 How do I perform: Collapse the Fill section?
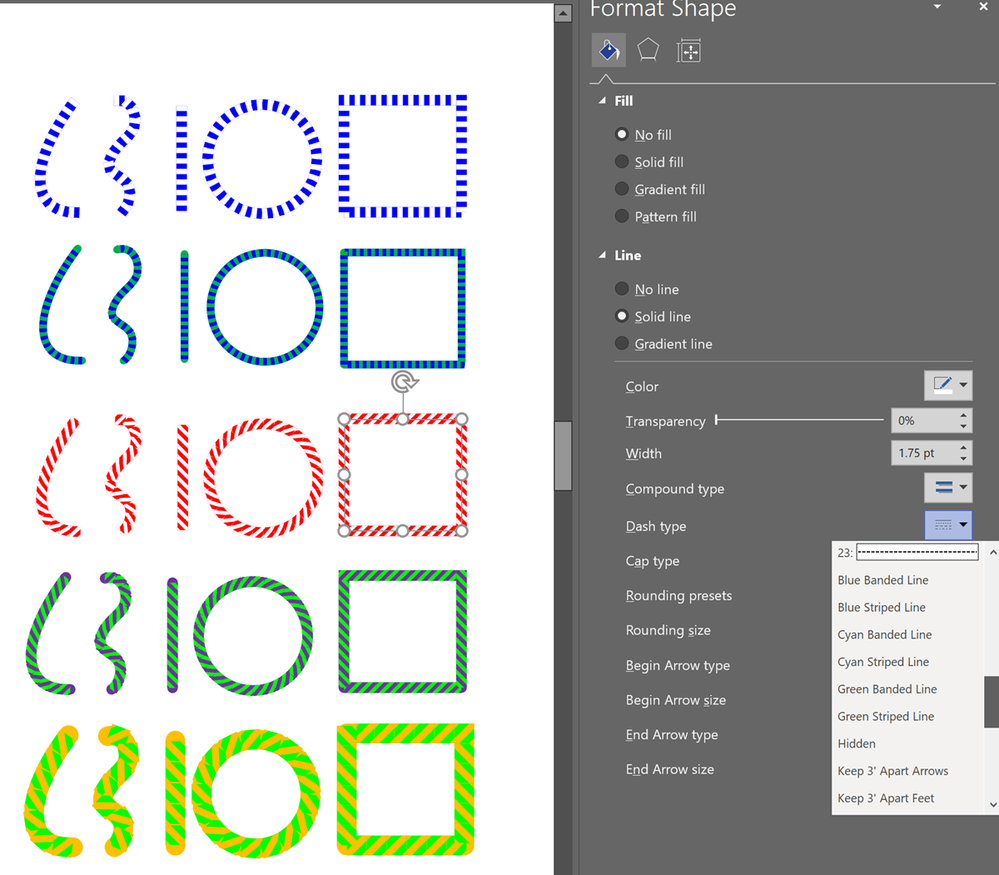[602, 101]
